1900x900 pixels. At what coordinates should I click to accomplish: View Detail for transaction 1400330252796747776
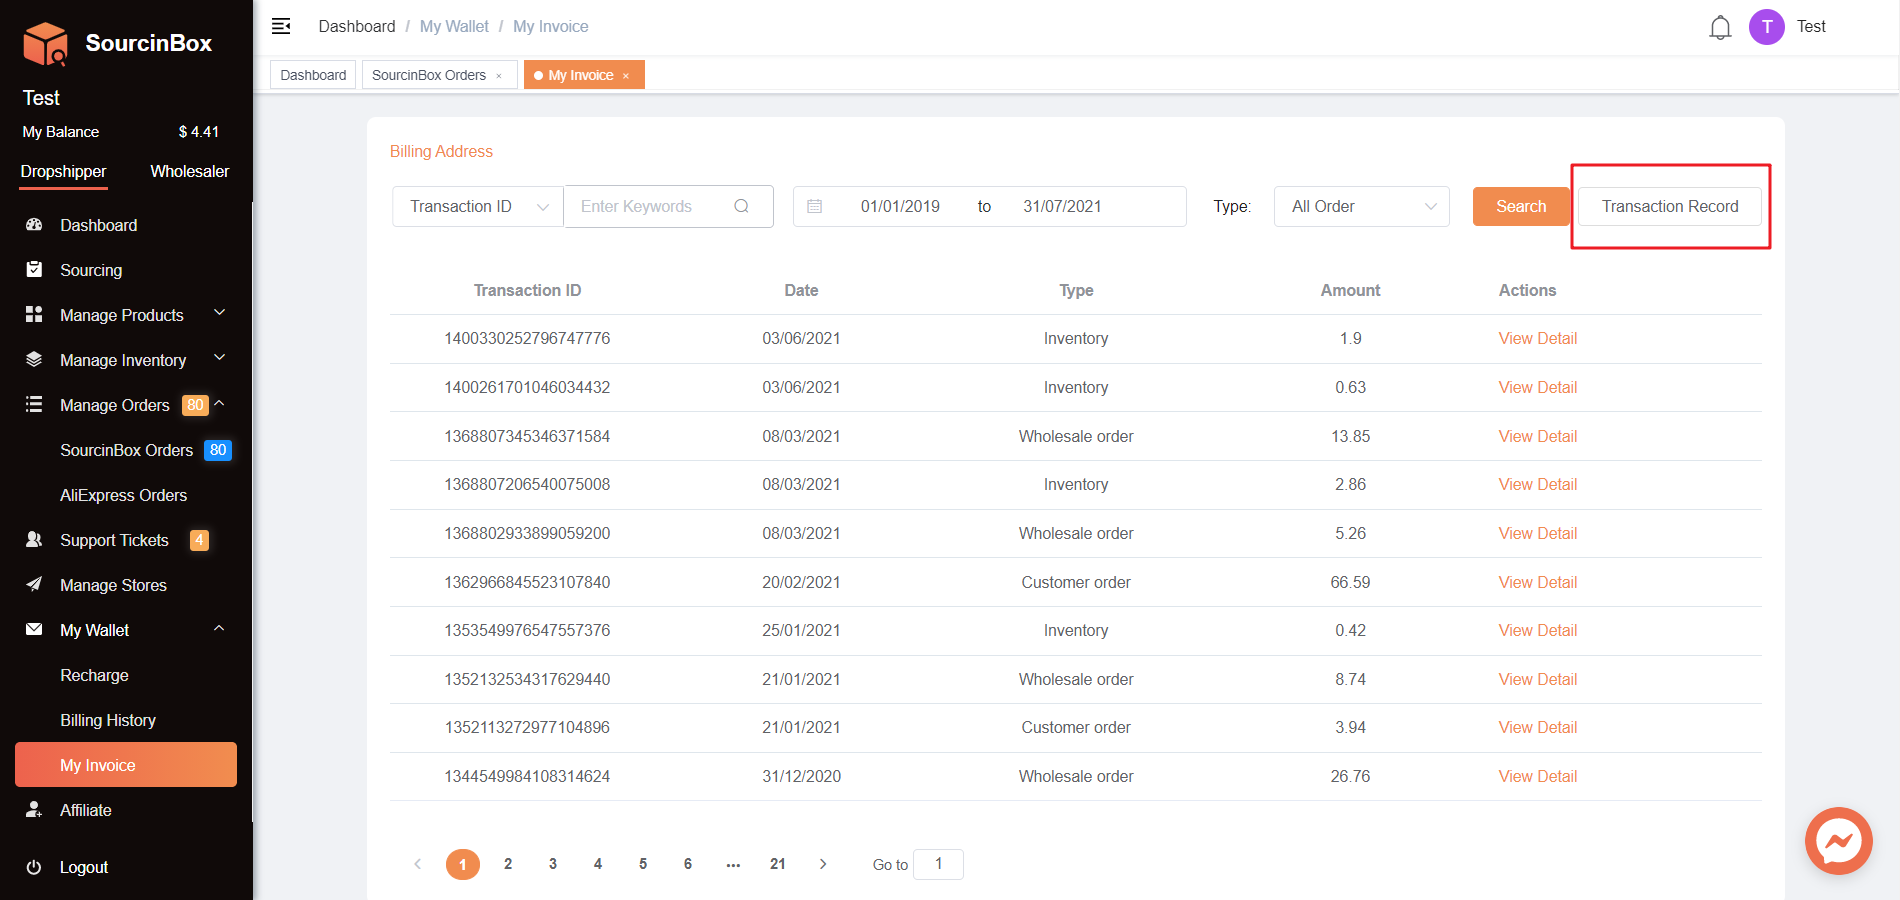click(x=1537, y=338)
